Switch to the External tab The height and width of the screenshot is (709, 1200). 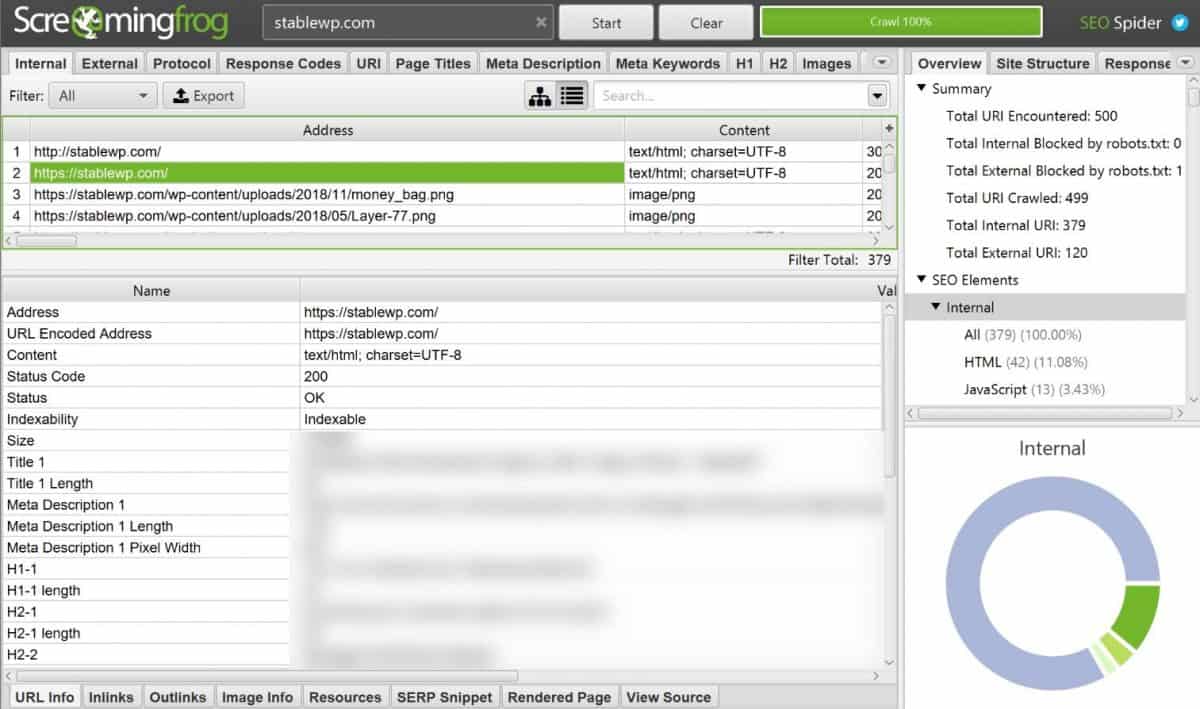tap(110, 63)
